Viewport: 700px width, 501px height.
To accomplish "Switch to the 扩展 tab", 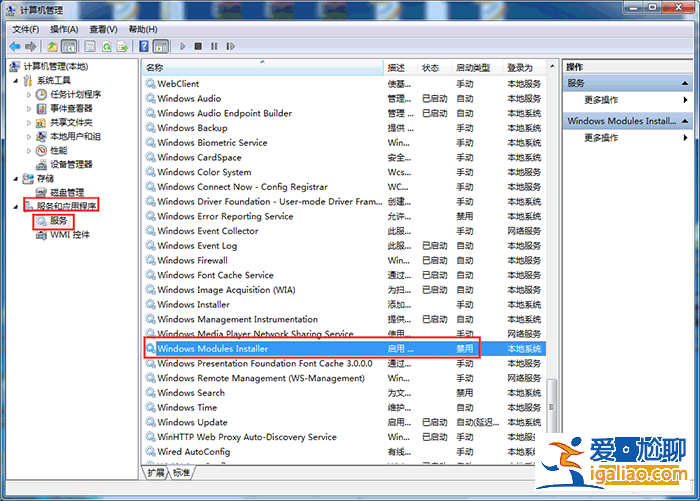I will click(x=156, y=472).
